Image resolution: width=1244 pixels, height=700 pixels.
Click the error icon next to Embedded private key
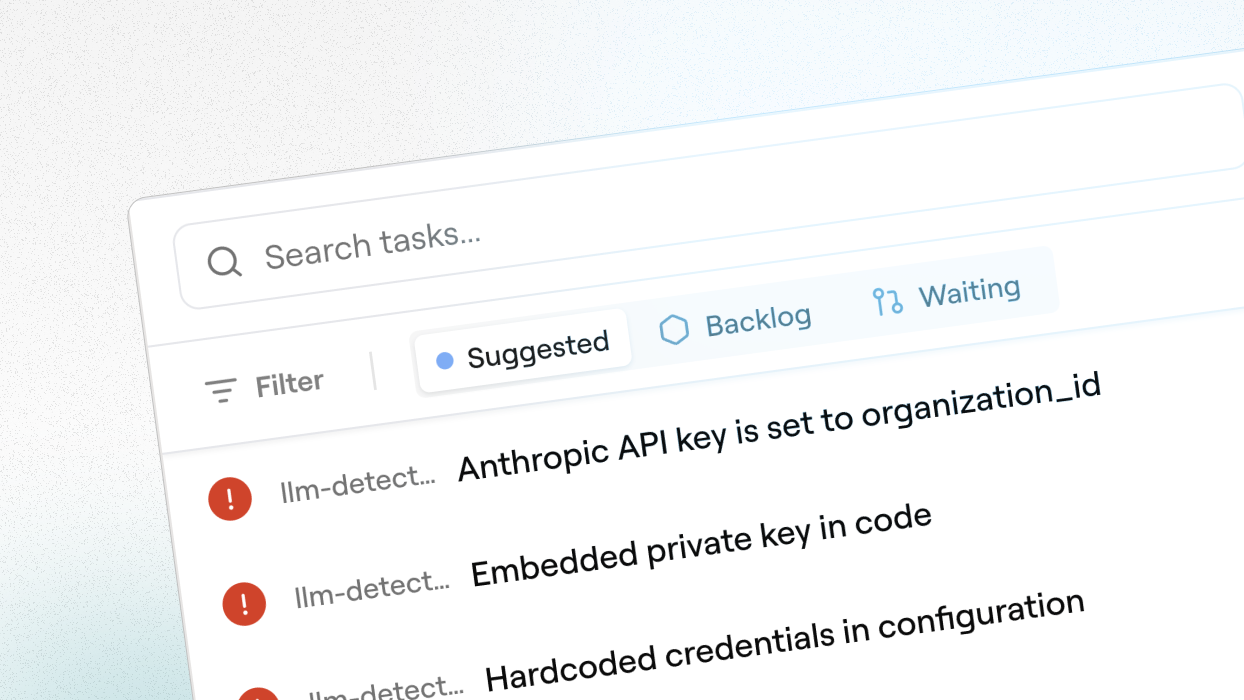[243, 604]
